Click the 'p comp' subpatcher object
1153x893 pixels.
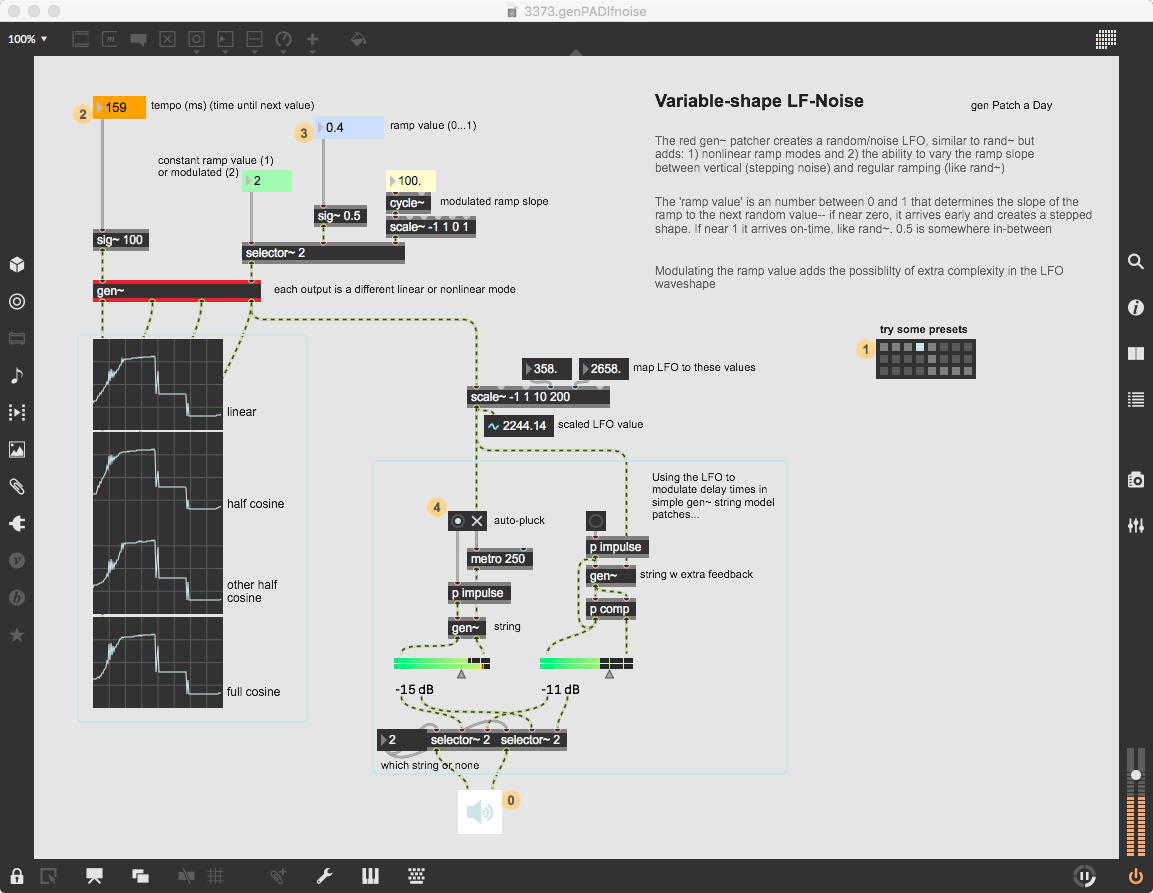pyautogui.click(x=610, y=609)
